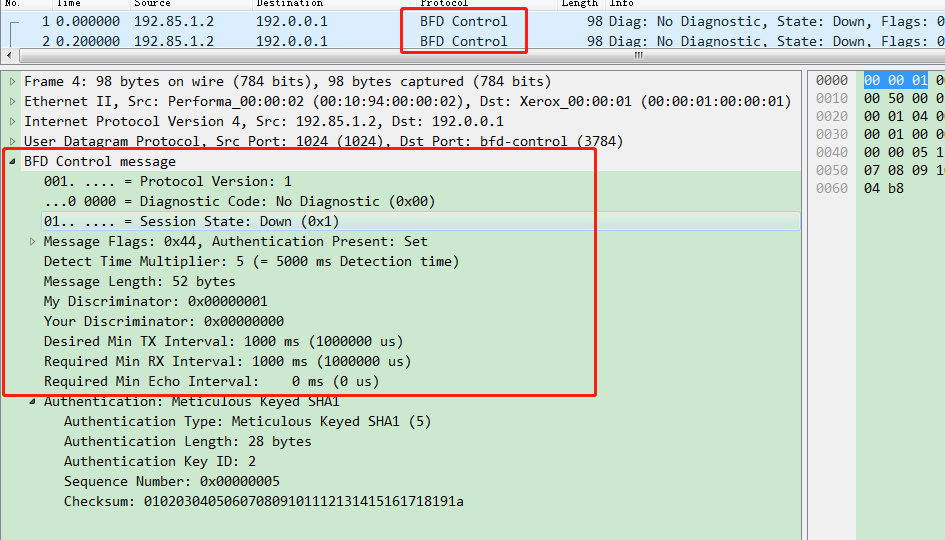This screenshot has height=540, width=945.
Task: Click highlighted hex bytes 00 00 01
Action: click(x=896, y=80)
